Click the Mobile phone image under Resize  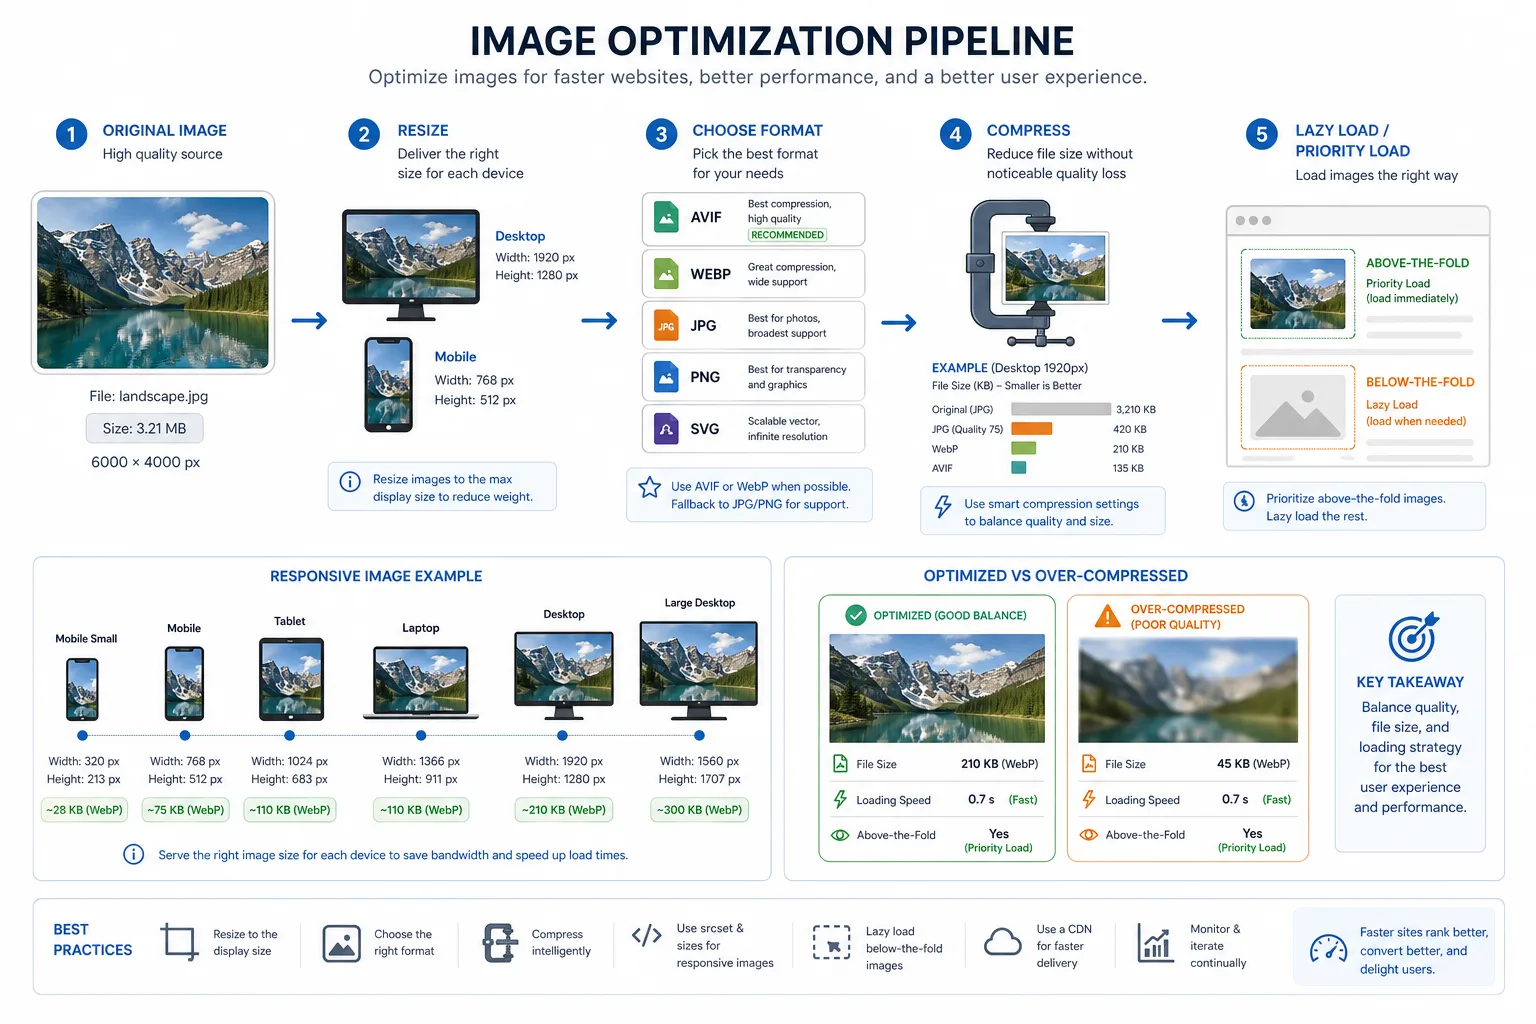pyautogui.click(x=389, y=385)
